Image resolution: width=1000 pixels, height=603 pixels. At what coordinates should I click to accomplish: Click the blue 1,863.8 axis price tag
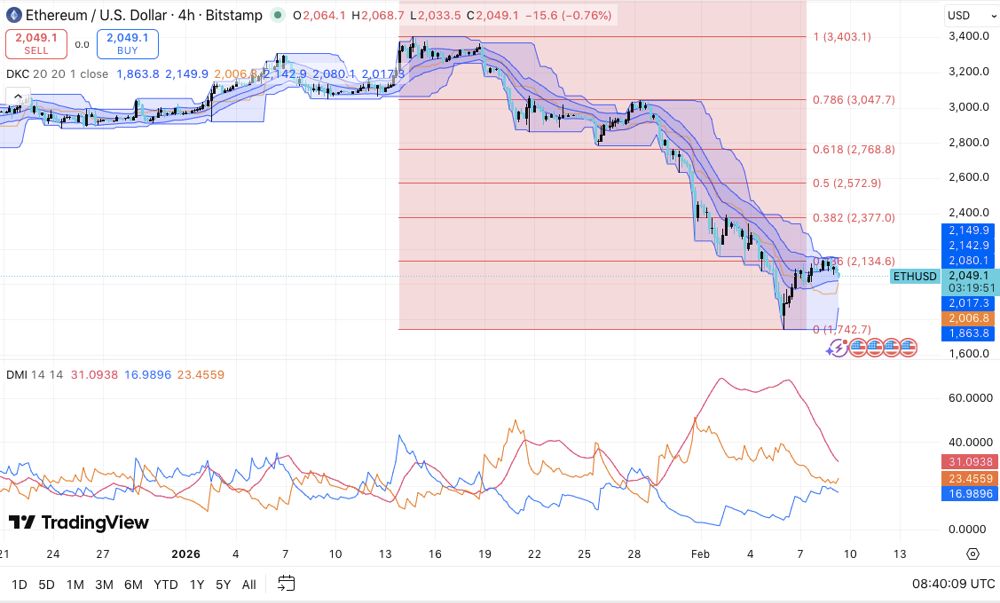point(968,333)
